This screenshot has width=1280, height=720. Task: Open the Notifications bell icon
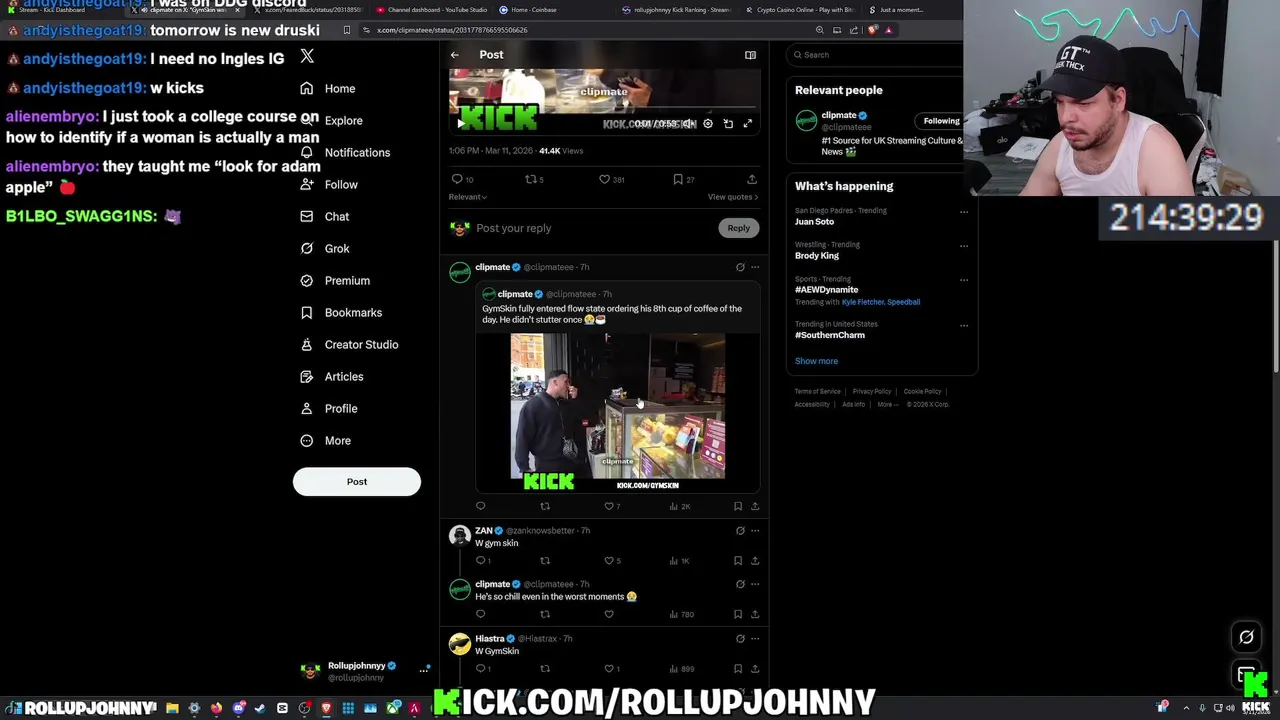[307, 152]
